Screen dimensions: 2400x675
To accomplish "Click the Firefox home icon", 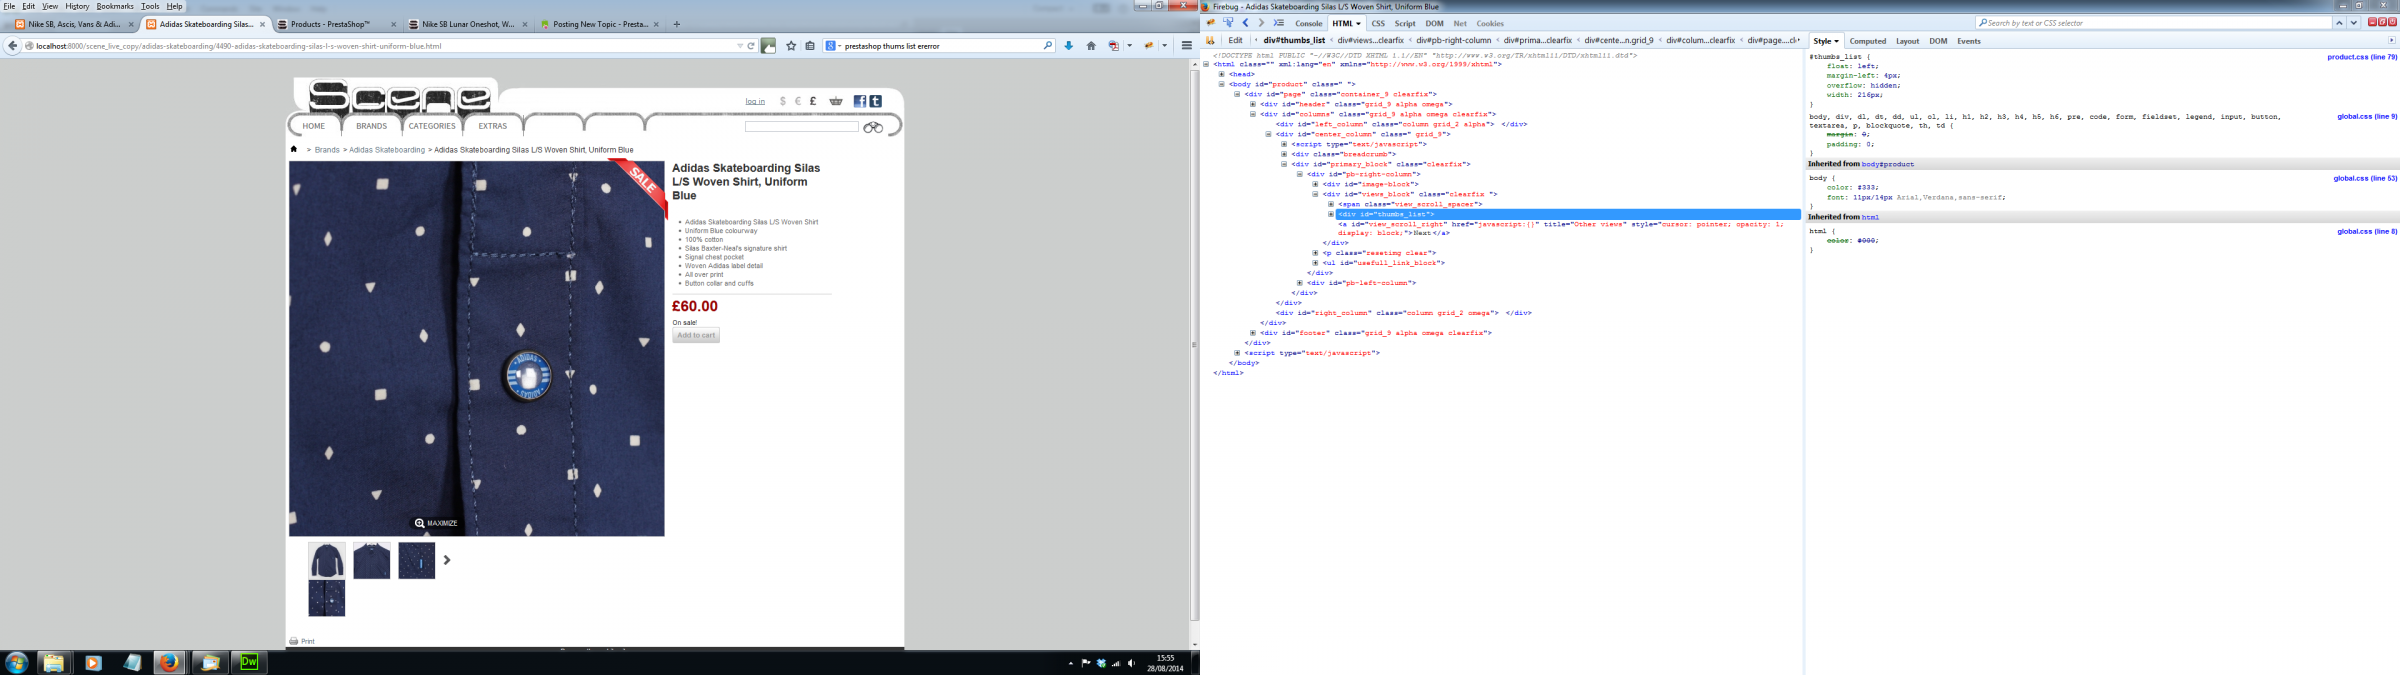I will pyautogui.click(x=1091, y=45).
